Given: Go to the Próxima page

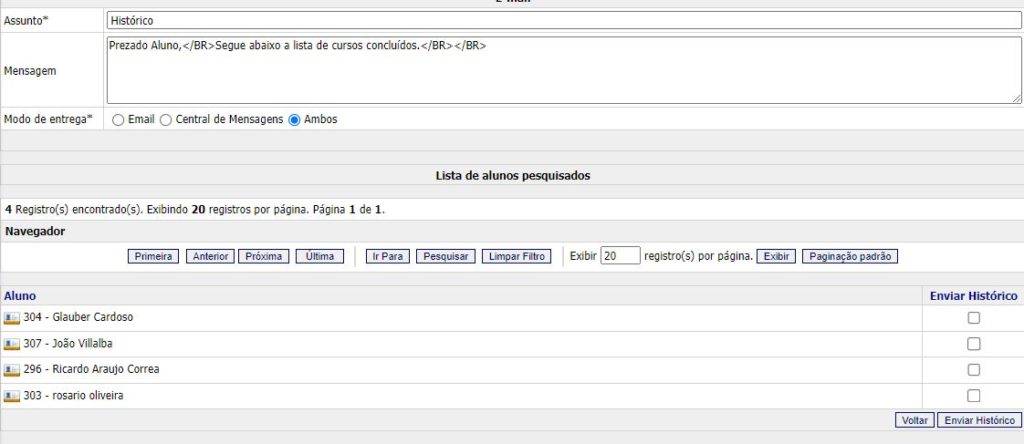Looking at the screenshot, I should click(263, 257).
